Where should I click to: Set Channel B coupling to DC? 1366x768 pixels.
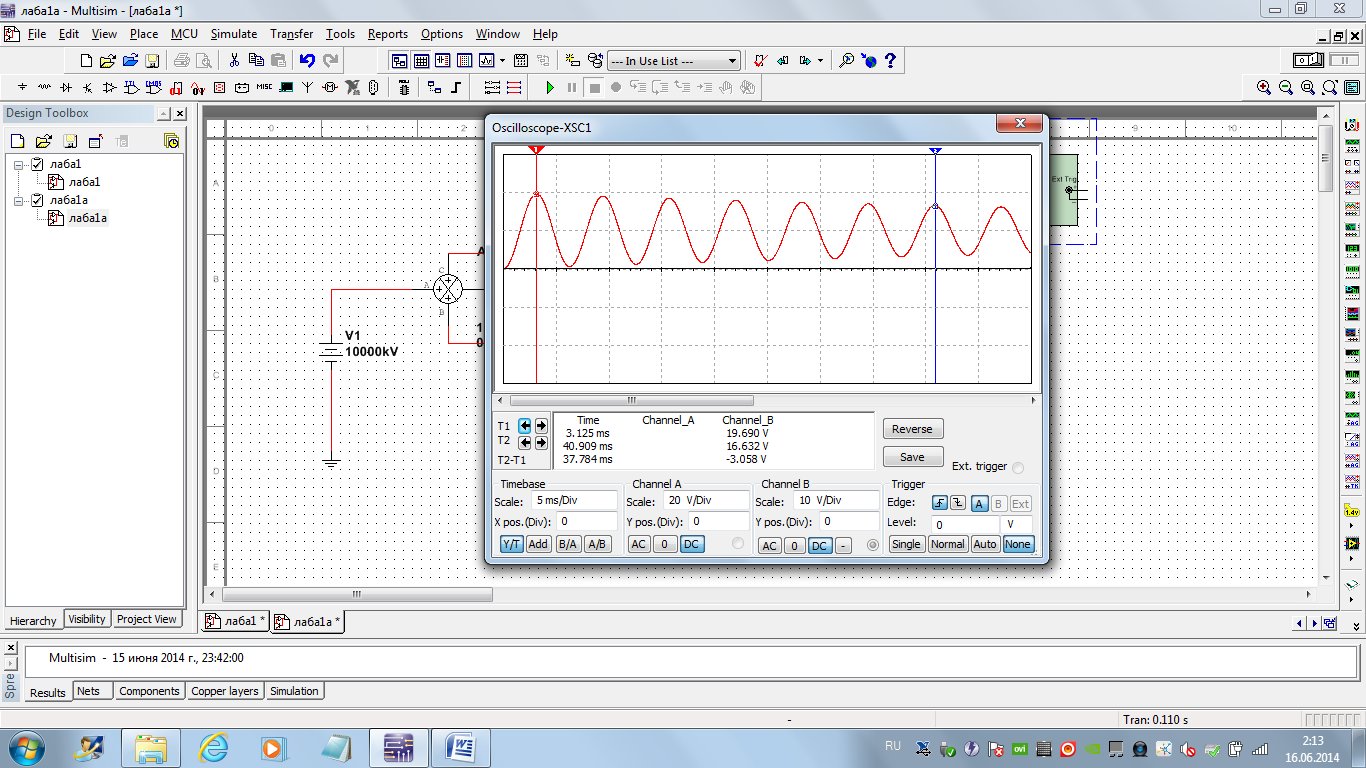(819, 545)
